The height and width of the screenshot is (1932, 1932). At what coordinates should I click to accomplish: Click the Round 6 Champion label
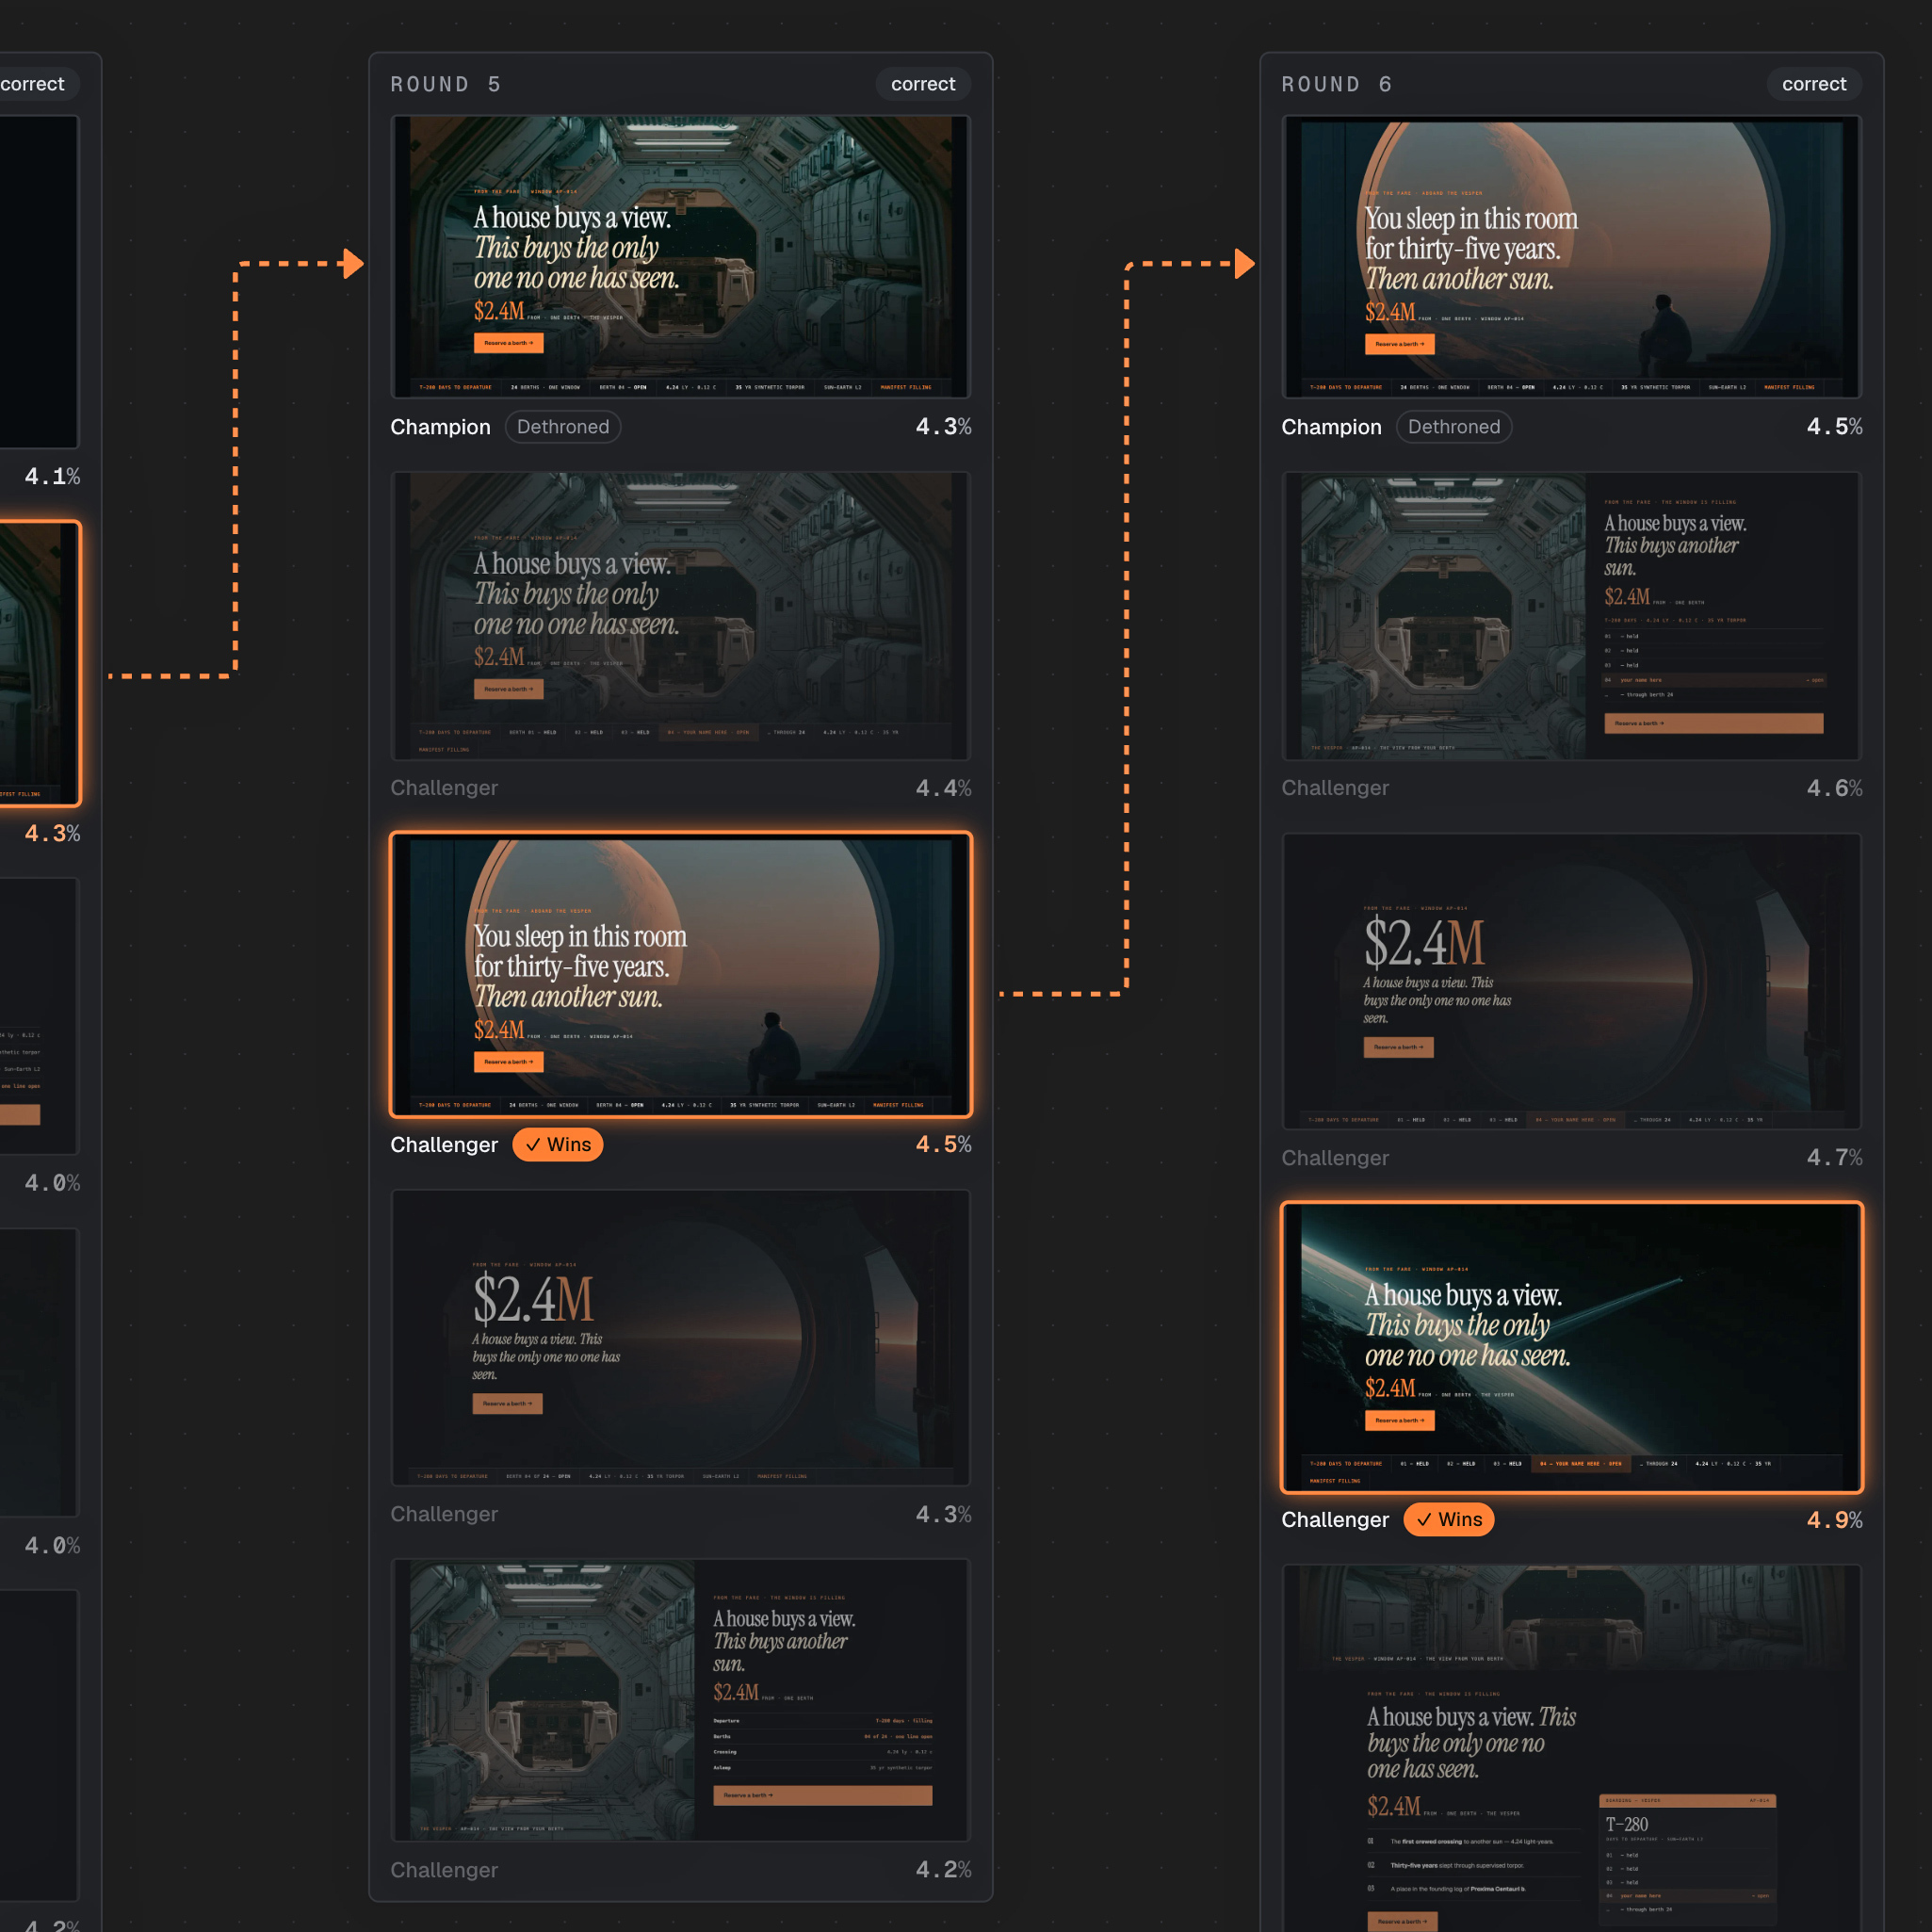1332,427
